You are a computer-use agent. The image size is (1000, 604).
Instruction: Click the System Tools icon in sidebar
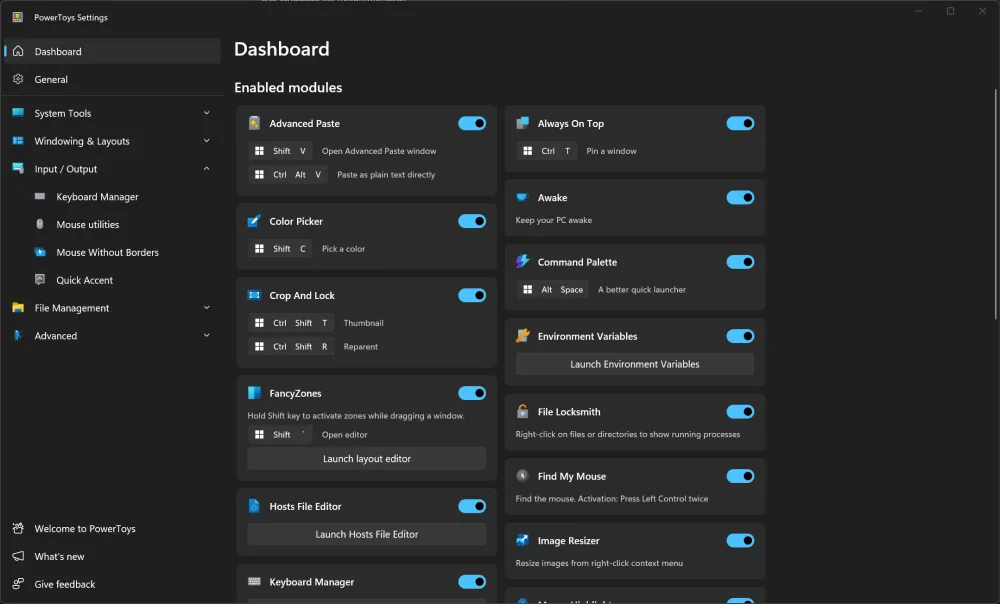click(18, 113)
